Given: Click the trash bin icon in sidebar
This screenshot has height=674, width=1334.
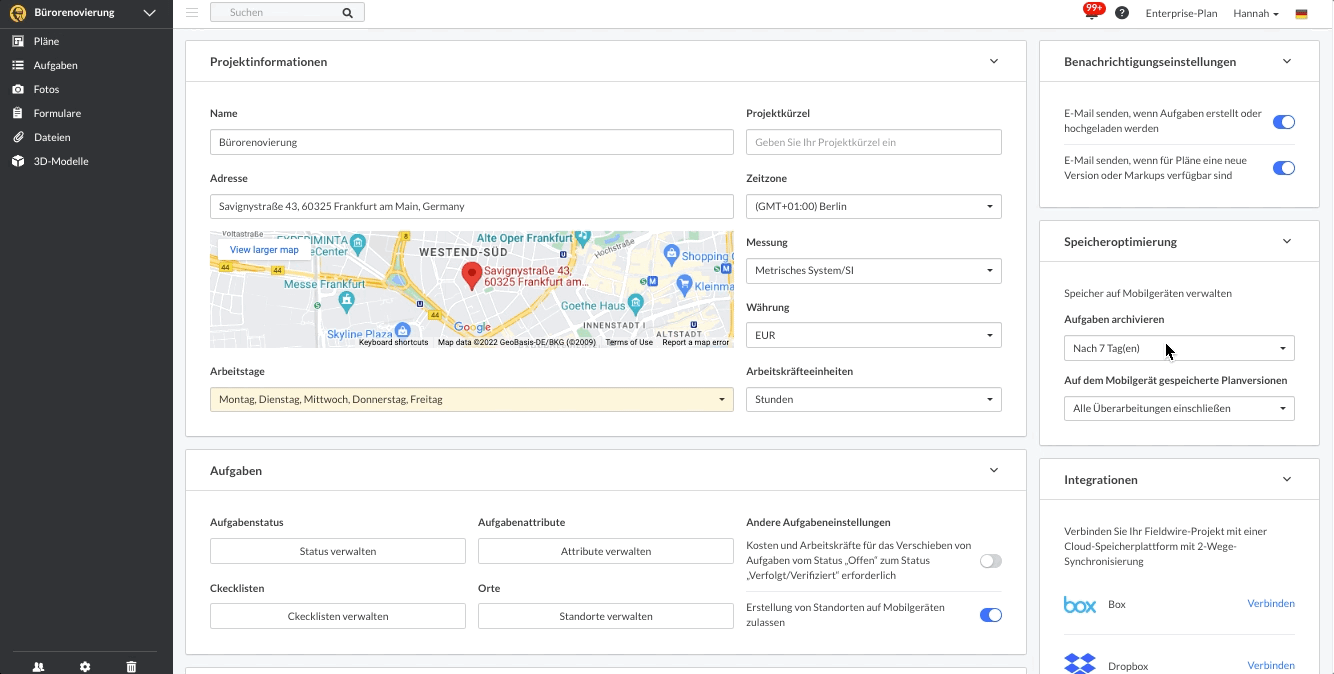Looking at the screenshot, I should tap(131, 667).
